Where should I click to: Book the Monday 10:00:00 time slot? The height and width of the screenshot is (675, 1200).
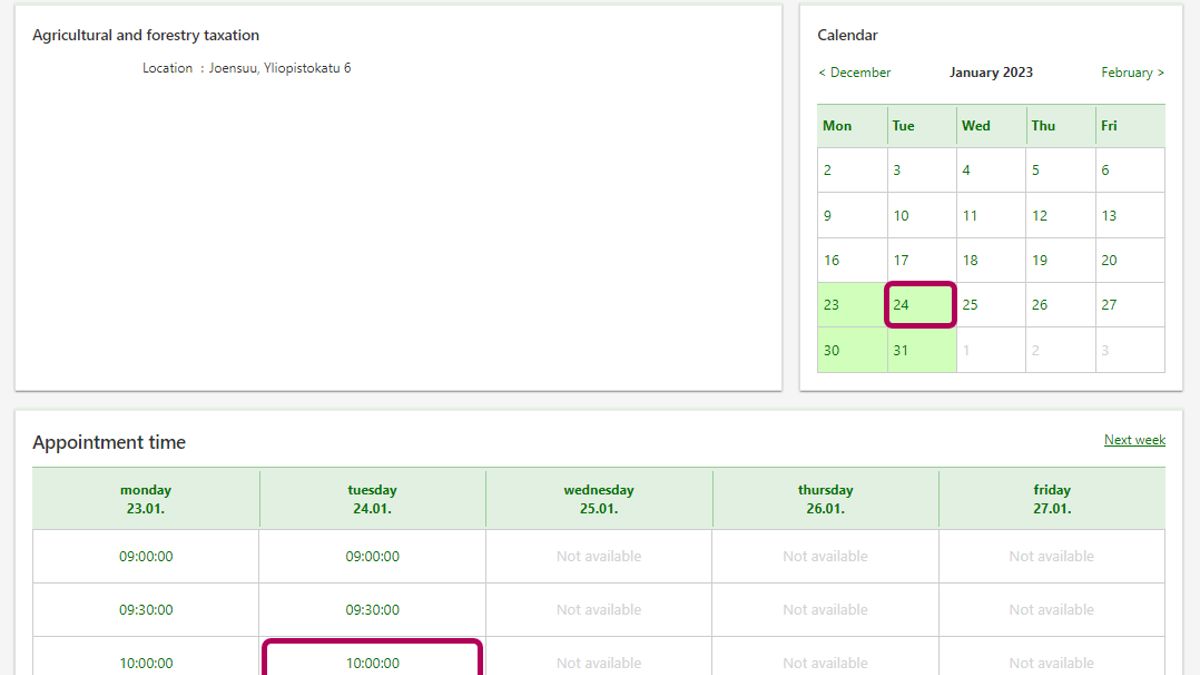(146, 662)
